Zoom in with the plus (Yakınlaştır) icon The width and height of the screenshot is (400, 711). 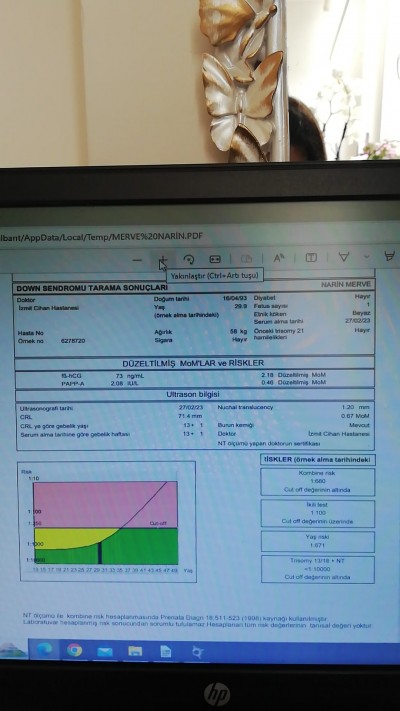(x=163, y=260)
